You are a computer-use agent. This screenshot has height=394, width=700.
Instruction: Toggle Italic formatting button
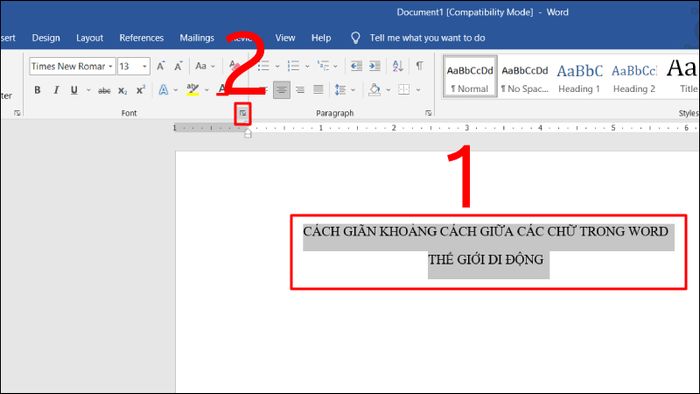point(56,90)
